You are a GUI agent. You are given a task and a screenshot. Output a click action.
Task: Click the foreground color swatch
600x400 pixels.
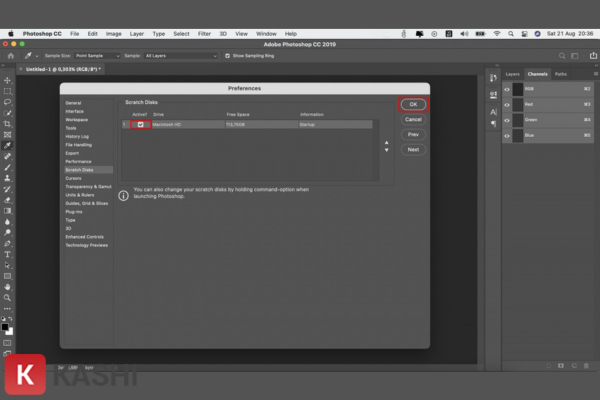tap(6, 326)
